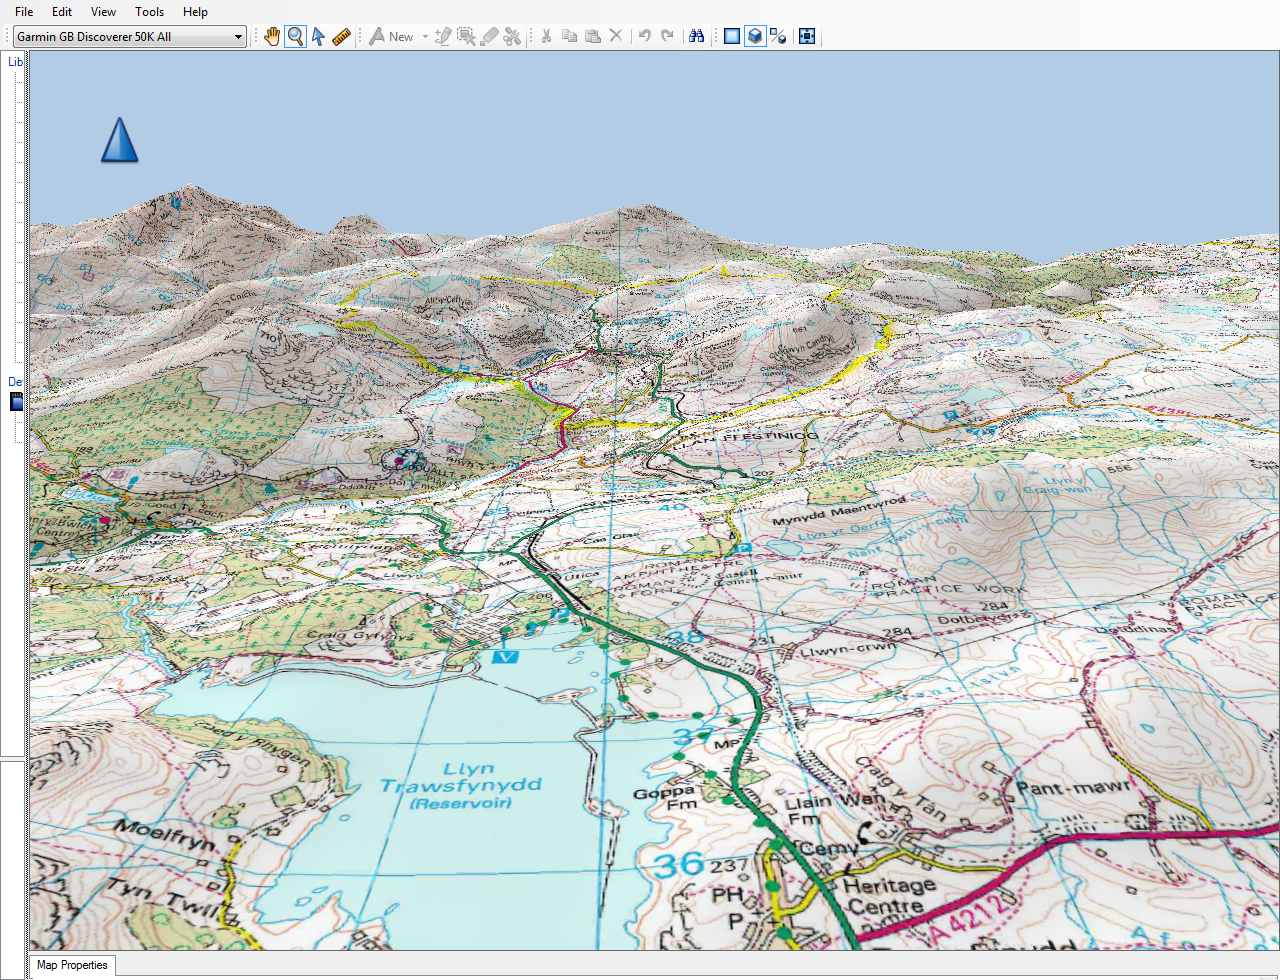Click the Delete X icon
Screen dimensions: 1280x980
point(616,37)
